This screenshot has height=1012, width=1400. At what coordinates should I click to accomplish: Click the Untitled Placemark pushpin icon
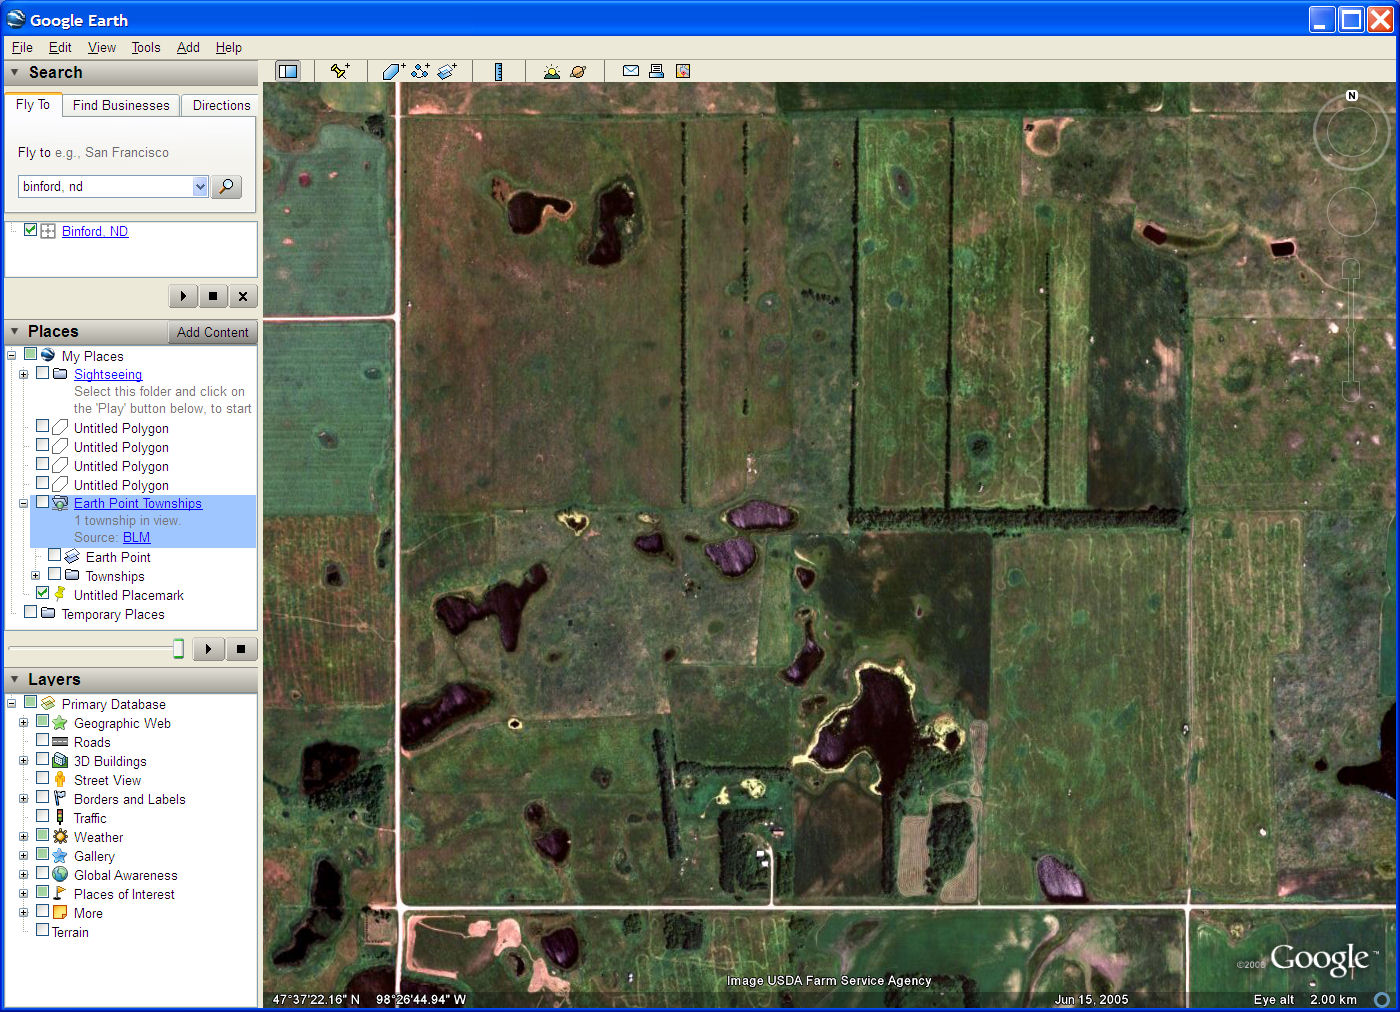(x=60, y=594)
